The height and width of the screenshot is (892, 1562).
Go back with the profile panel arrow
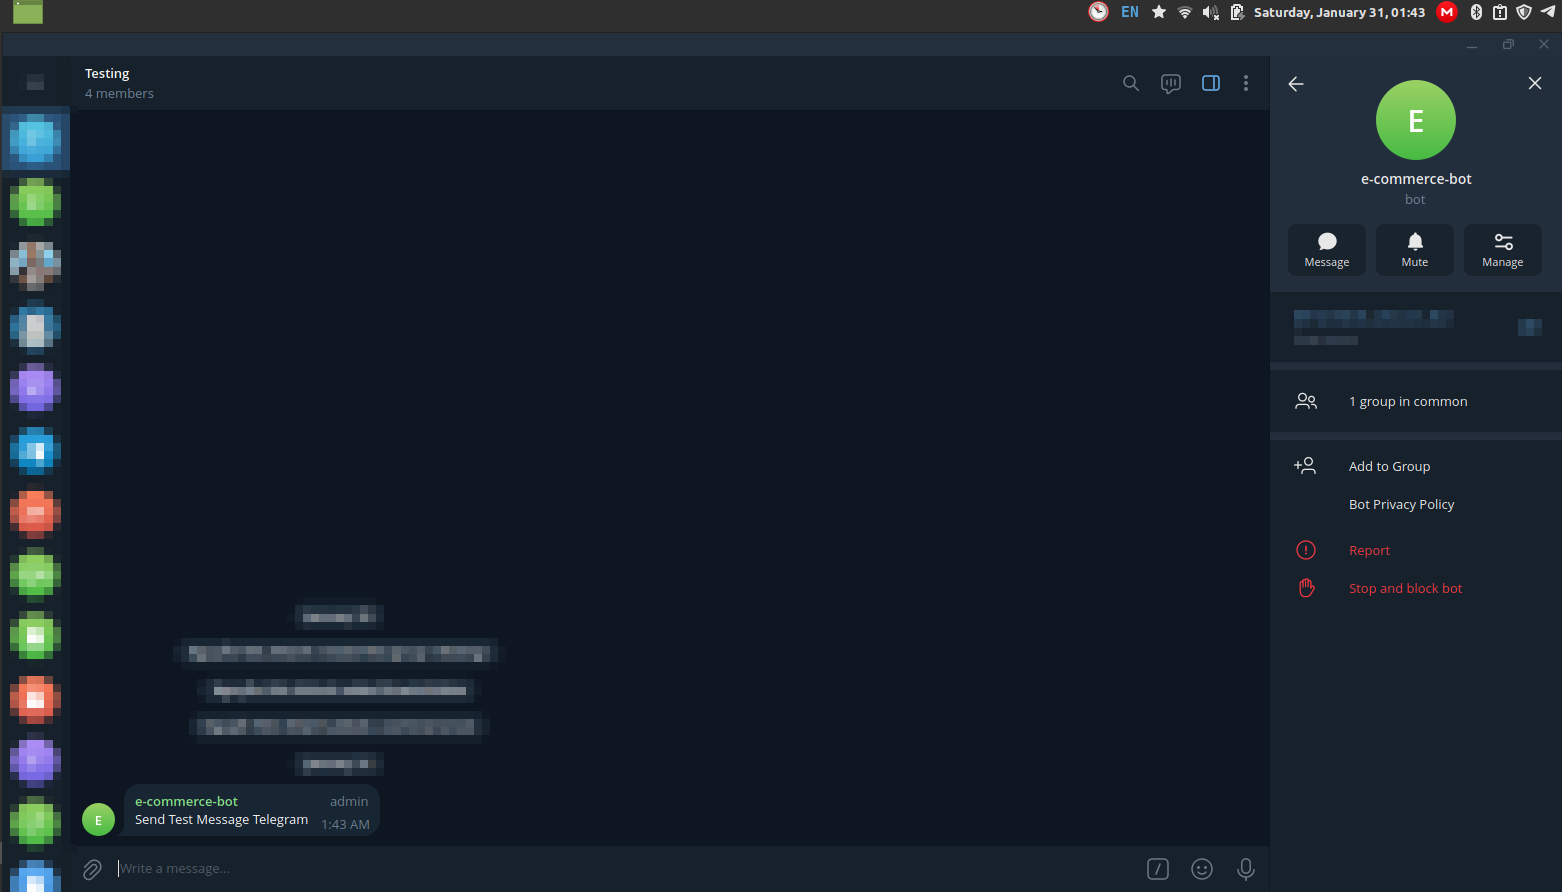pyautogui.click(x=1296, y=84)
